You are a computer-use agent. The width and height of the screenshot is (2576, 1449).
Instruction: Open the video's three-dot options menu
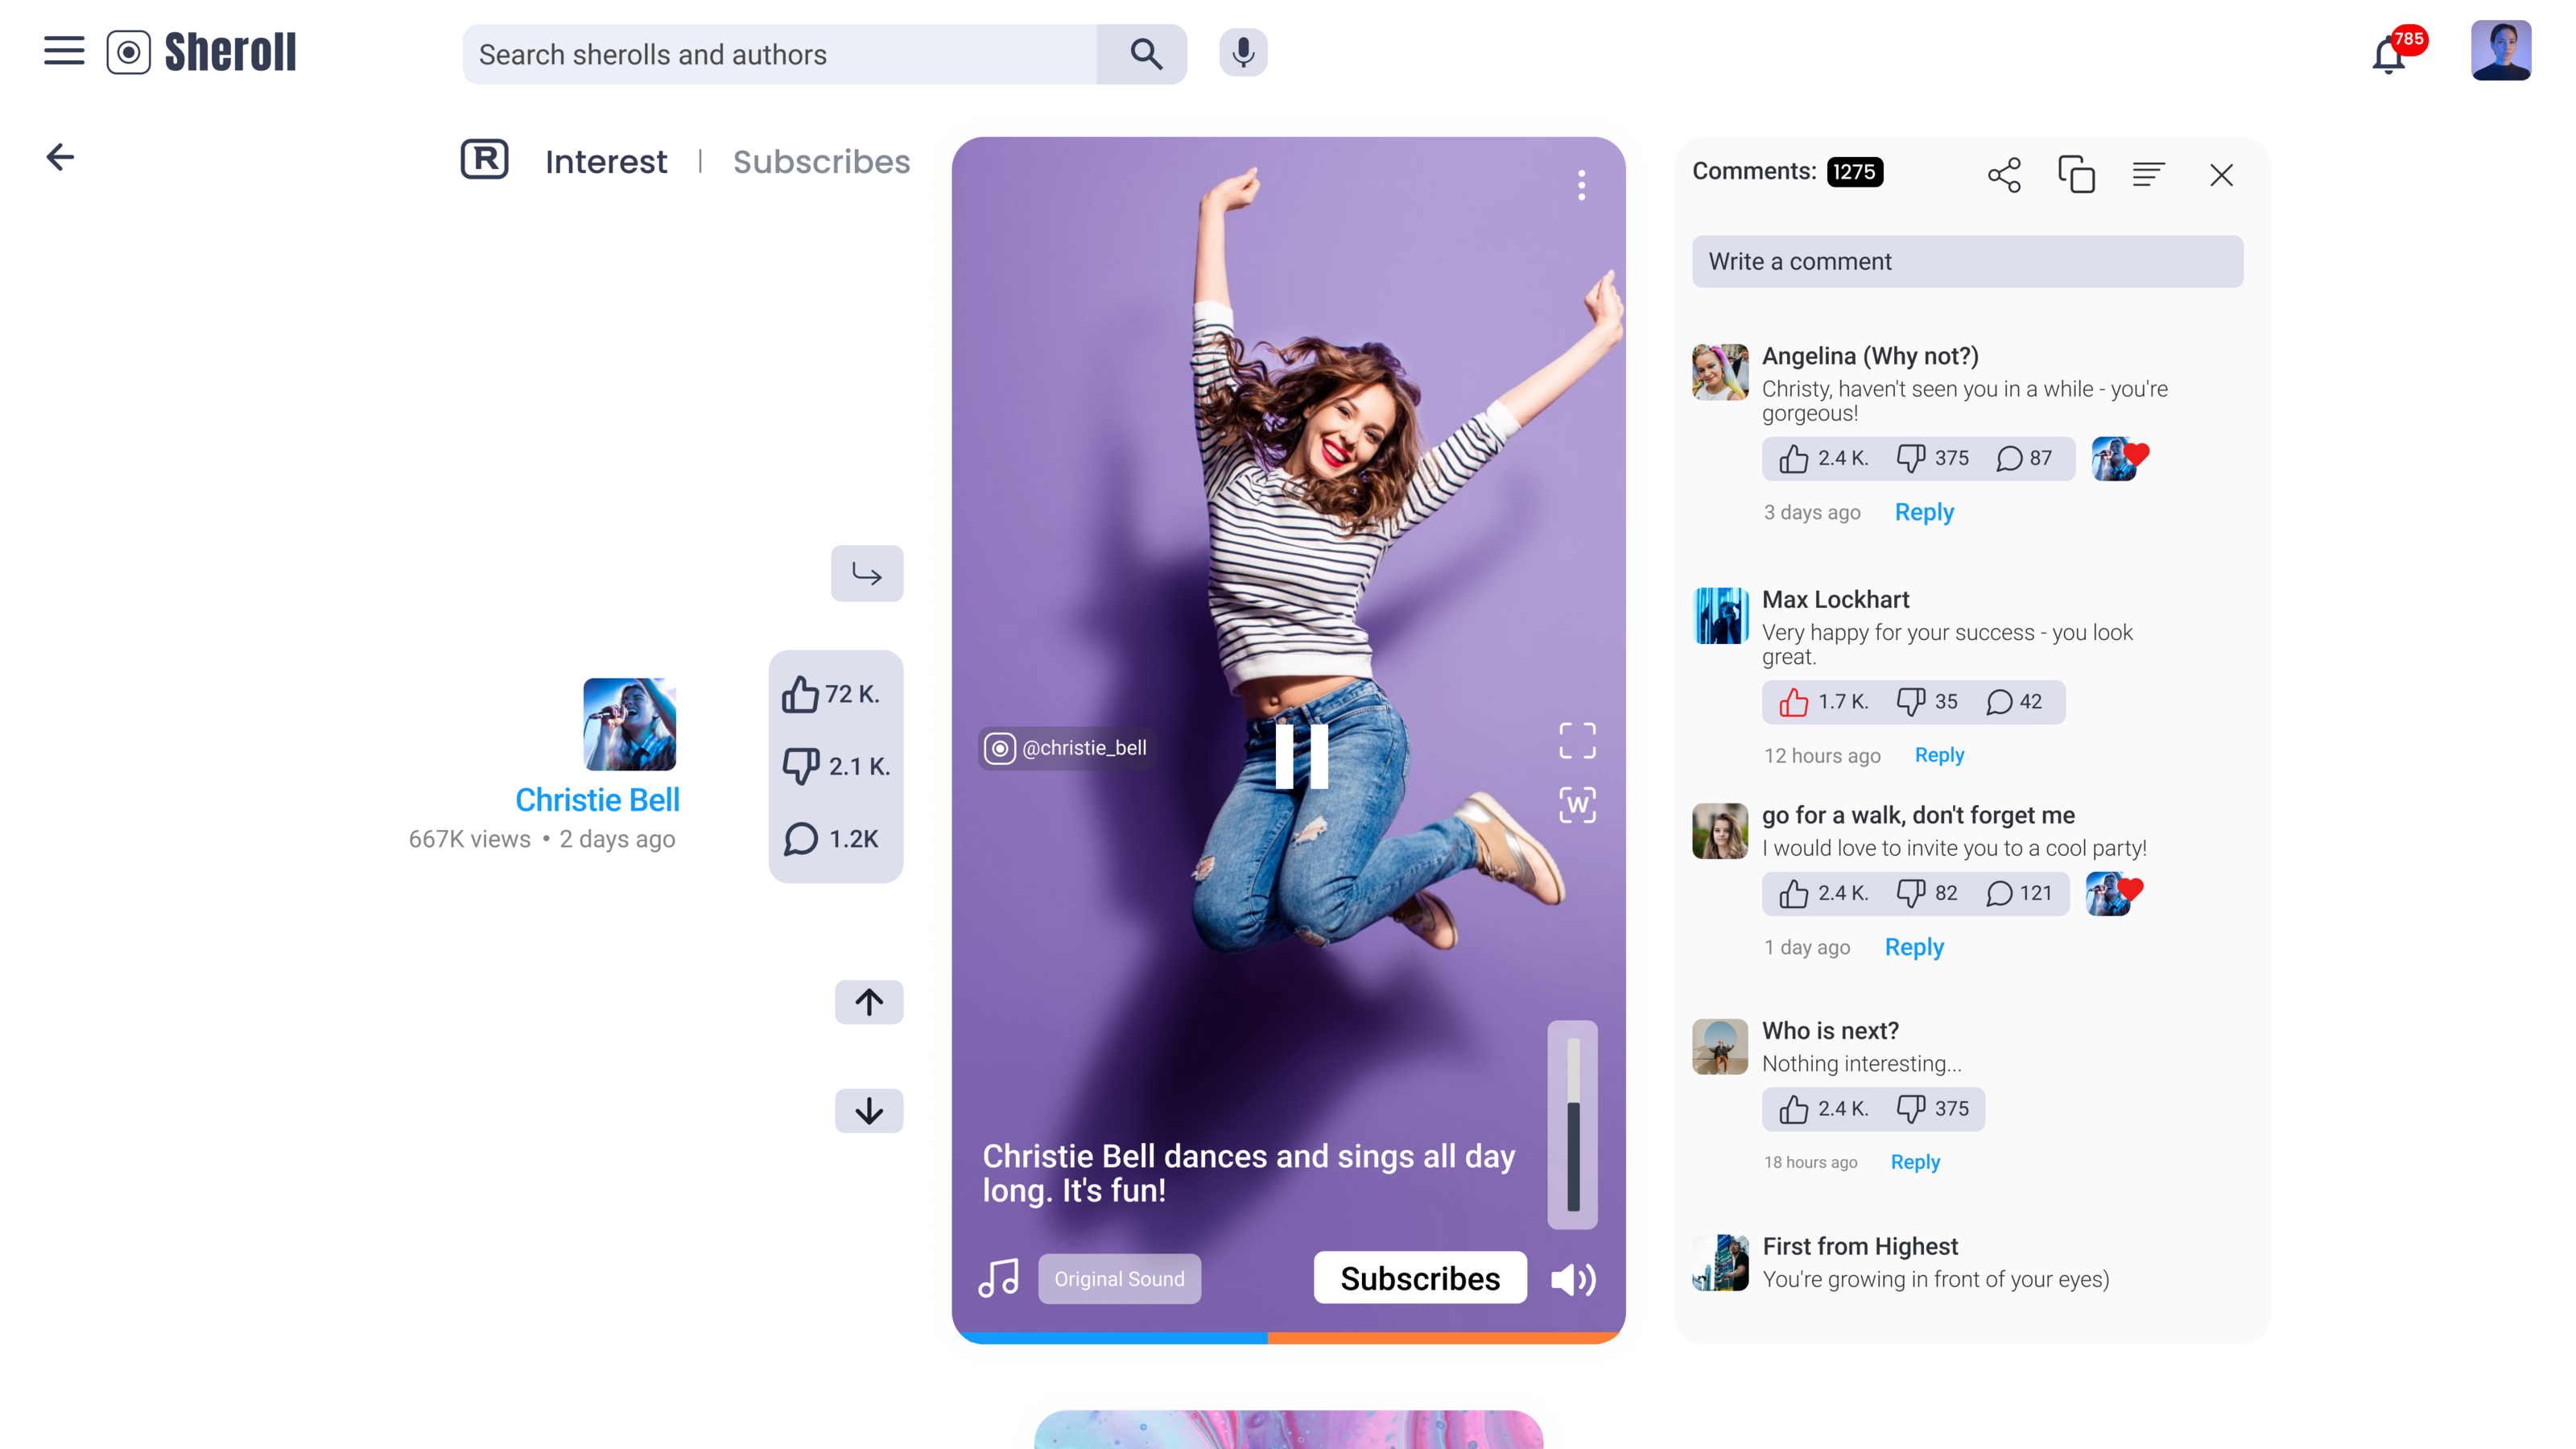click(x=1581, y=185)
